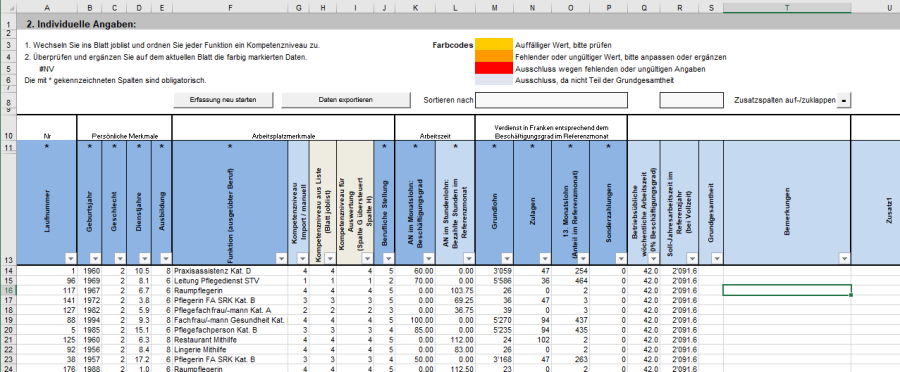Click the Erfassung neu starten button
900x372 pixels.
(223, 100)
